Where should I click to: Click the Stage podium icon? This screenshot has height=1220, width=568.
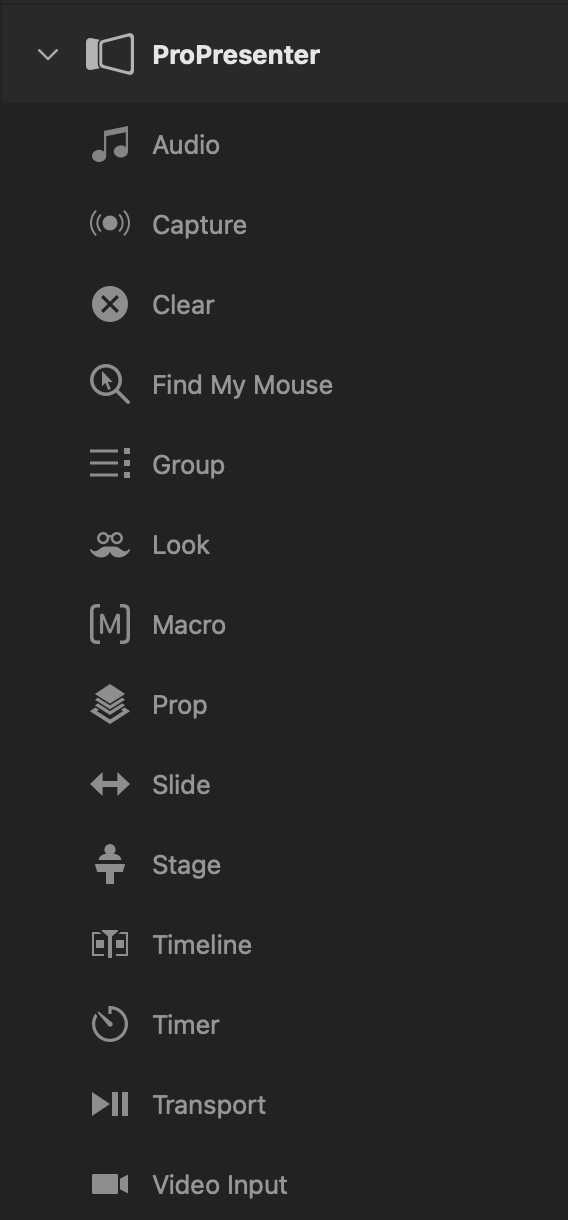(110, 865)
